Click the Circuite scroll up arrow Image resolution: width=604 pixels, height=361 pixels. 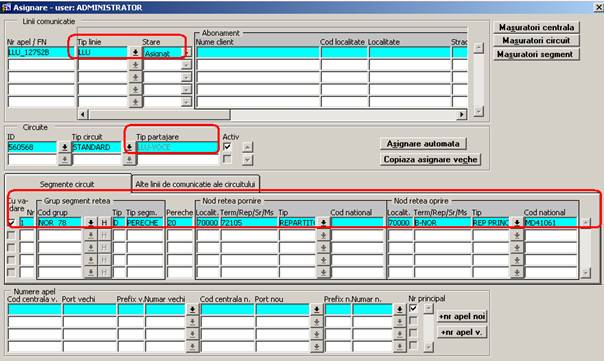[x=248, y=147]
